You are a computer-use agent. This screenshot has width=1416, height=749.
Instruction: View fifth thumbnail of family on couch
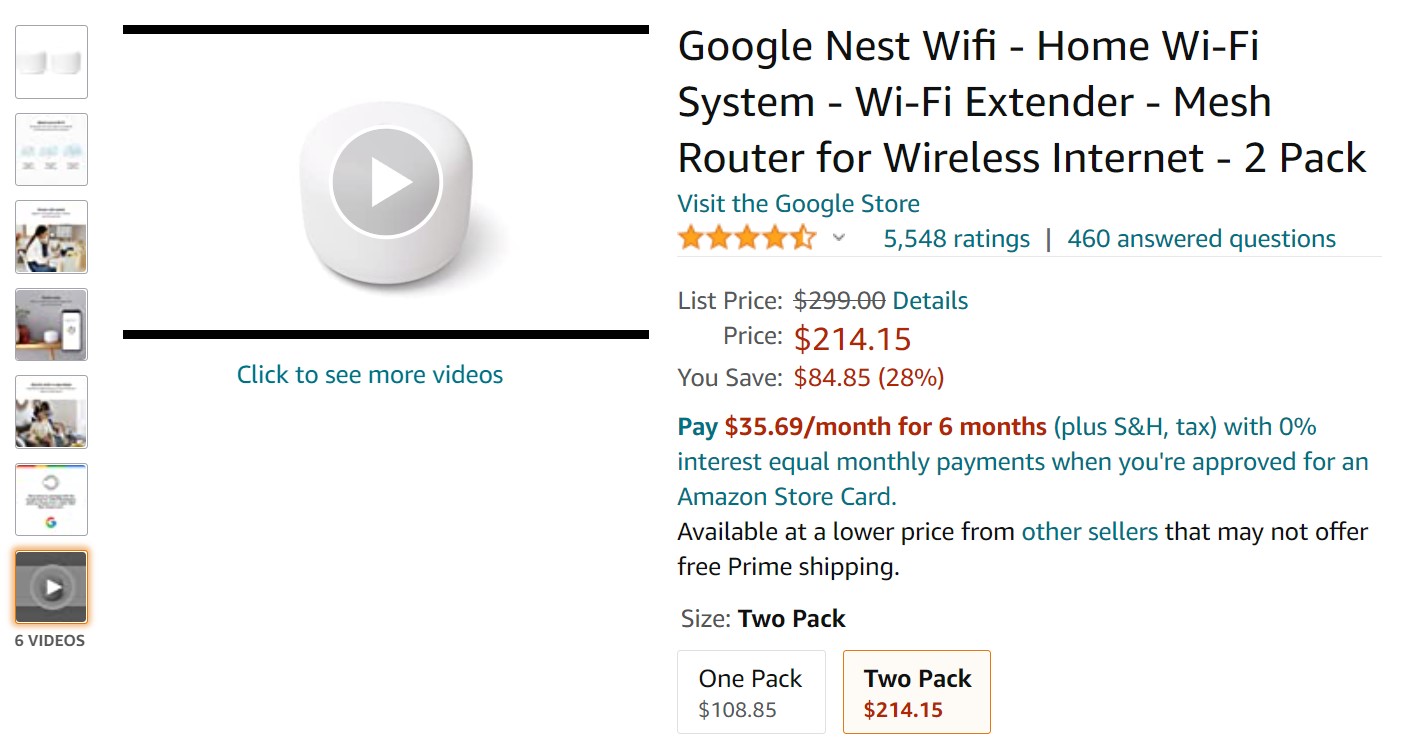tap(51, 412)
